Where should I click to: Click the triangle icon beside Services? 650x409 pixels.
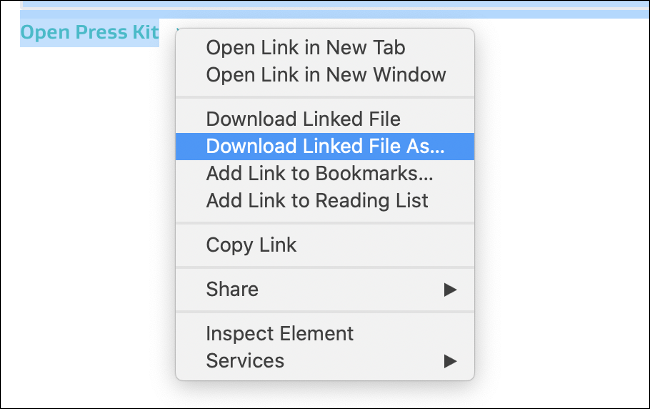pyautogui.click(x=451, y=361)
